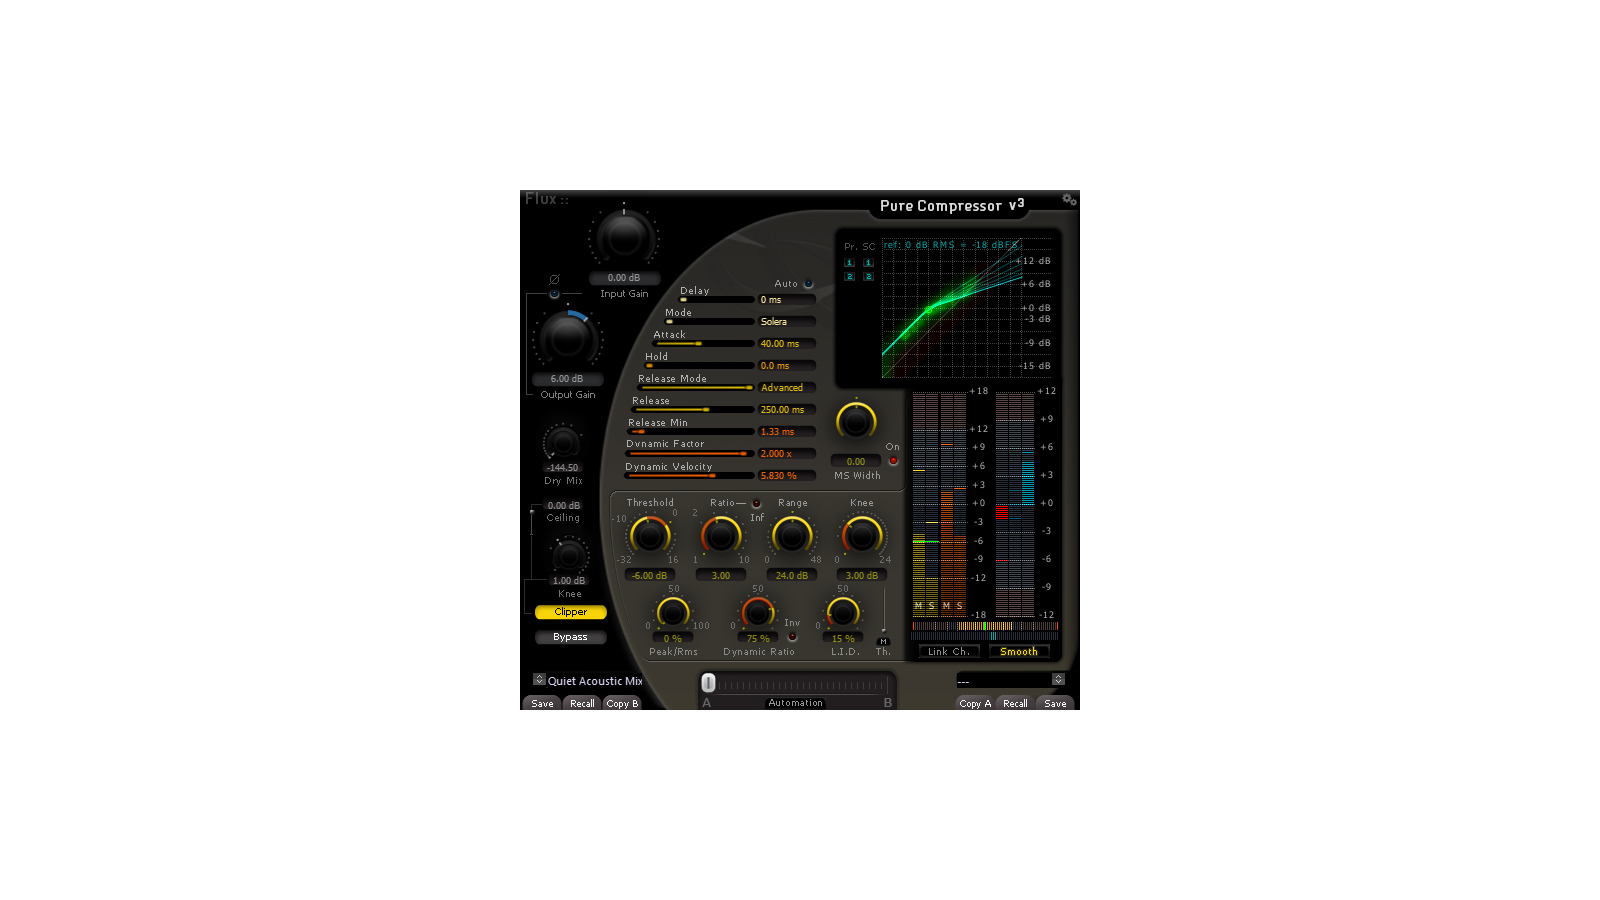Click Quiet Acoustic Mix preset name
This screenshot has width=1600, height=900.
coord(595,681)
